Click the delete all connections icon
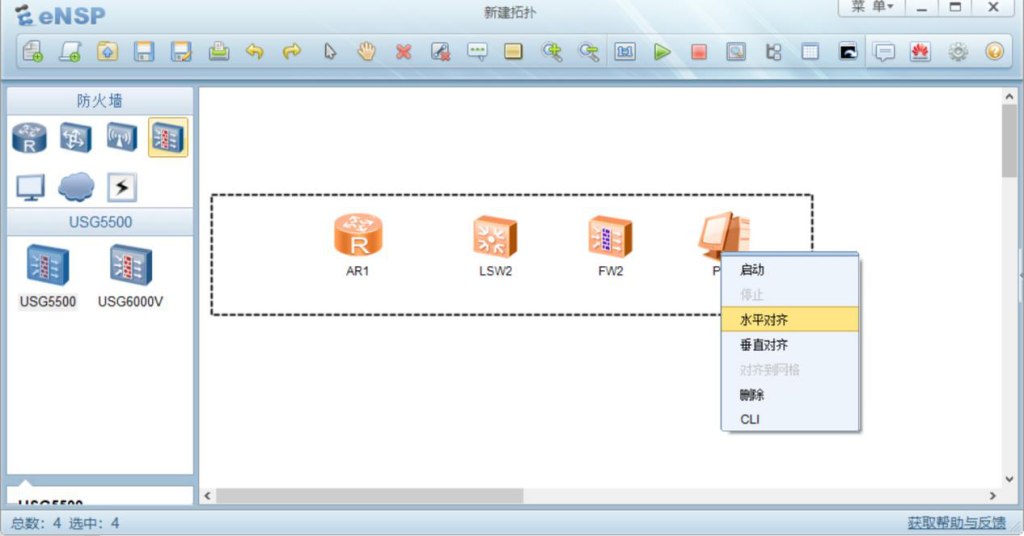The height and width of the screenshot is (536, 1024). tap(441, 52)
